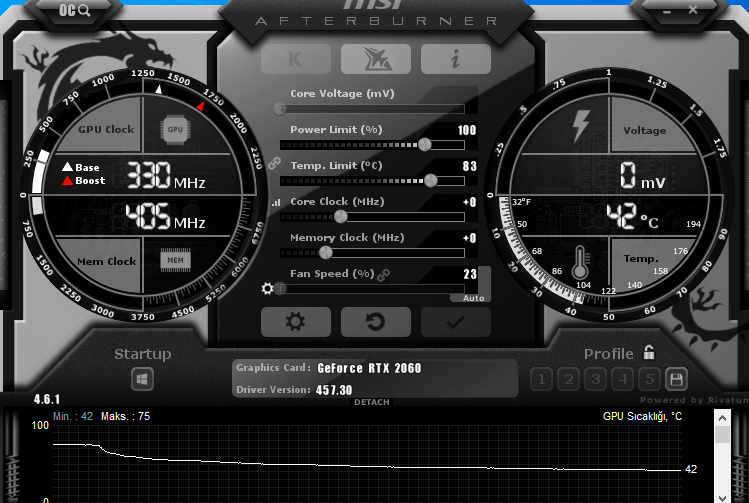Select profile slot 1
Viewport: 749px width, 503px height.
(x=541, y=380)
